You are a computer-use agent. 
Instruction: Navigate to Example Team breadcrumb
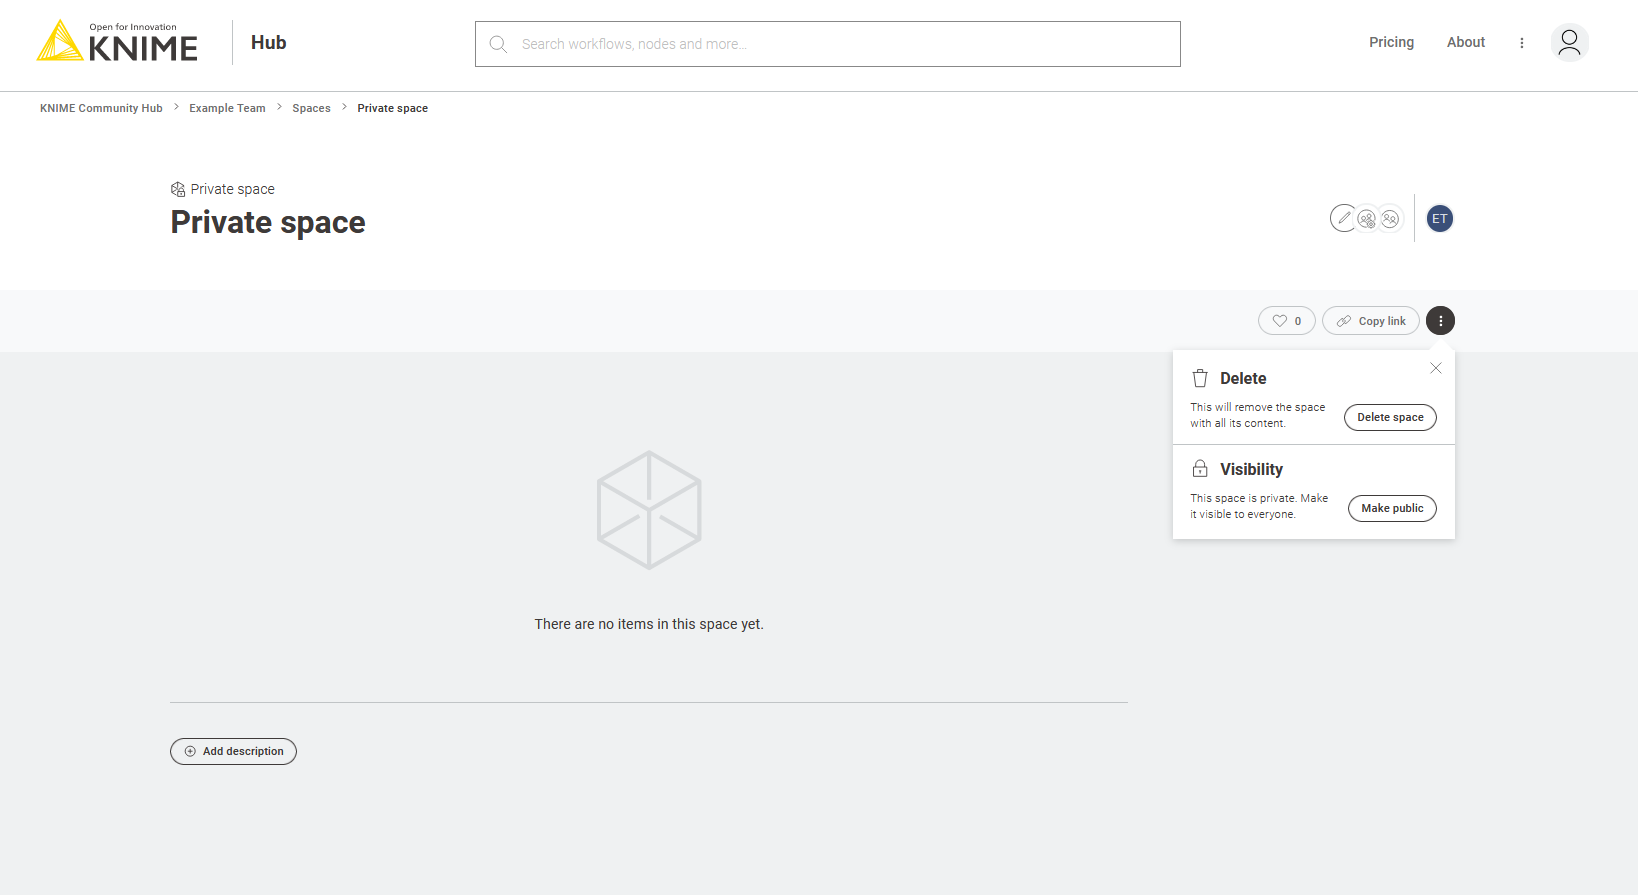227,108
